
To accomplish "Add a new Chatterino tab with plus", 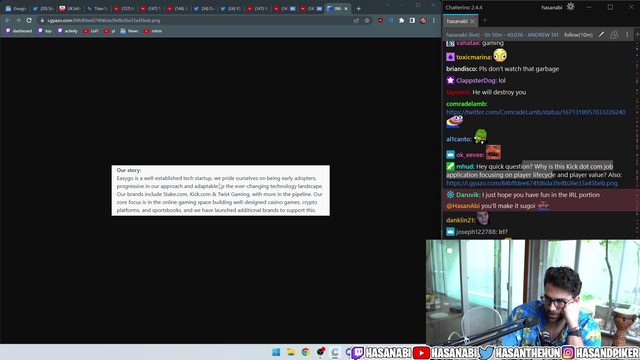I will 485,20.
